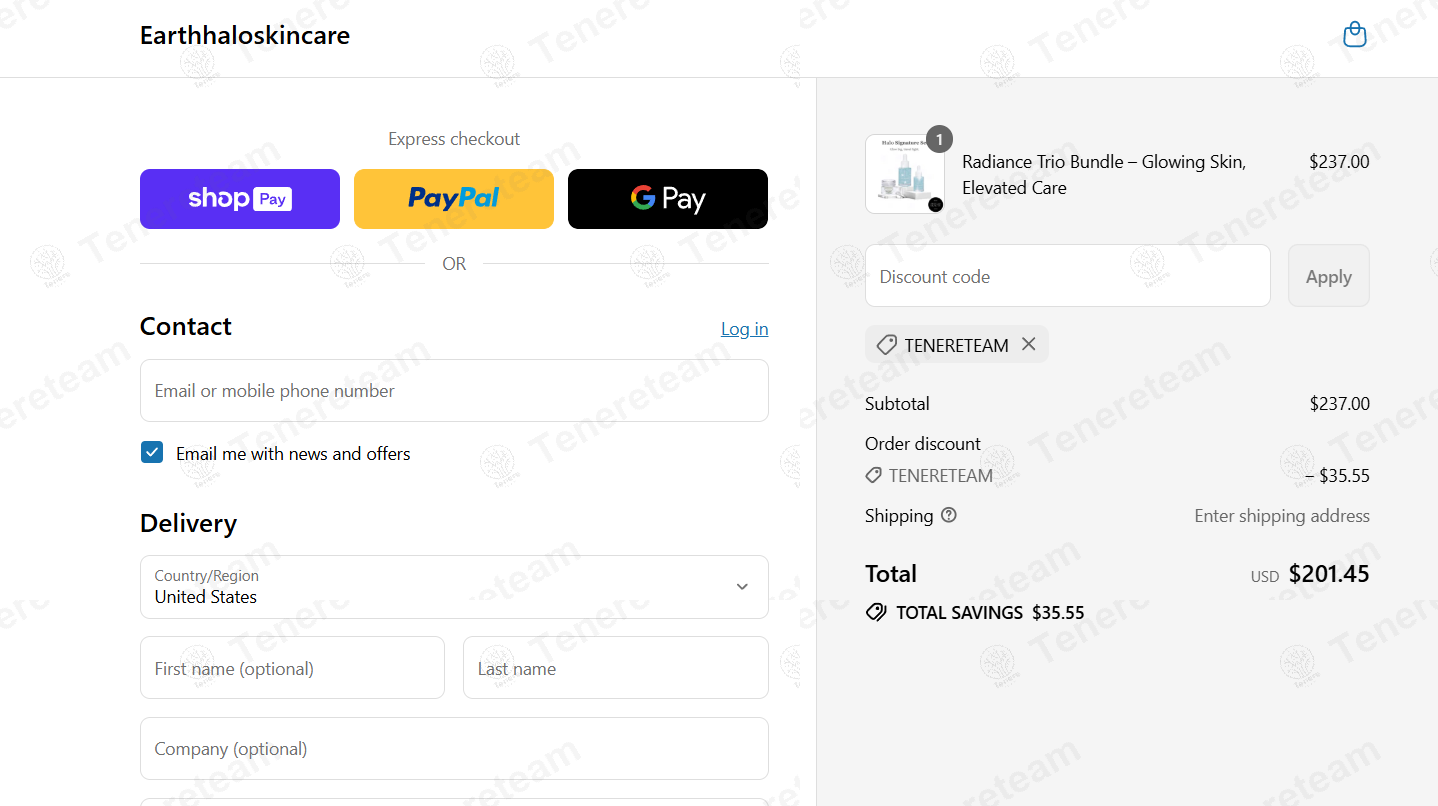The height and width of the screenshot is (806, 1438).
Task: Apply the discount code button
Action: [x=1328, y=276]
